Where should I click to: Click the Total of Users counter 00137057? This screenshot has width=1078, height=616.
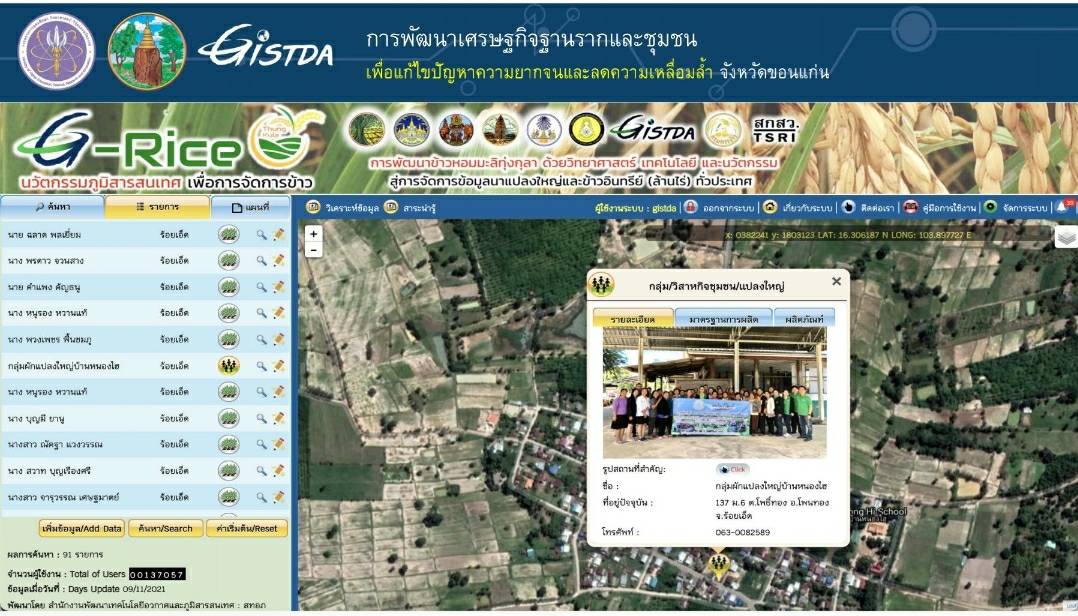(x=157, y=573)
